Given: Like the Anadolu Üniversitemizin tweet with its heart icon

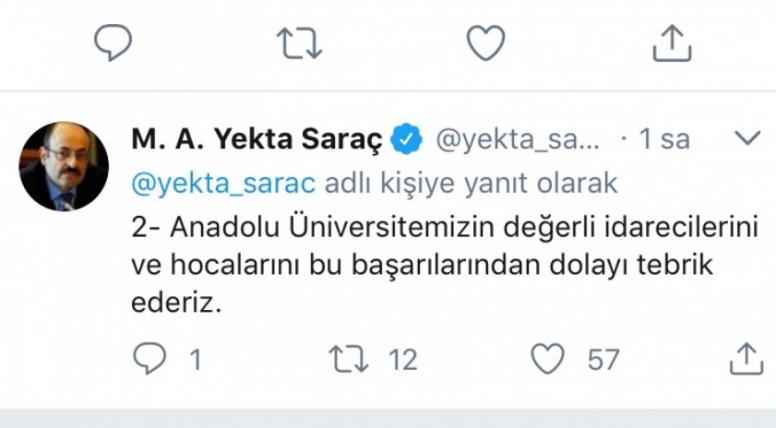Looking at the screenshot, I should point(549,359).
